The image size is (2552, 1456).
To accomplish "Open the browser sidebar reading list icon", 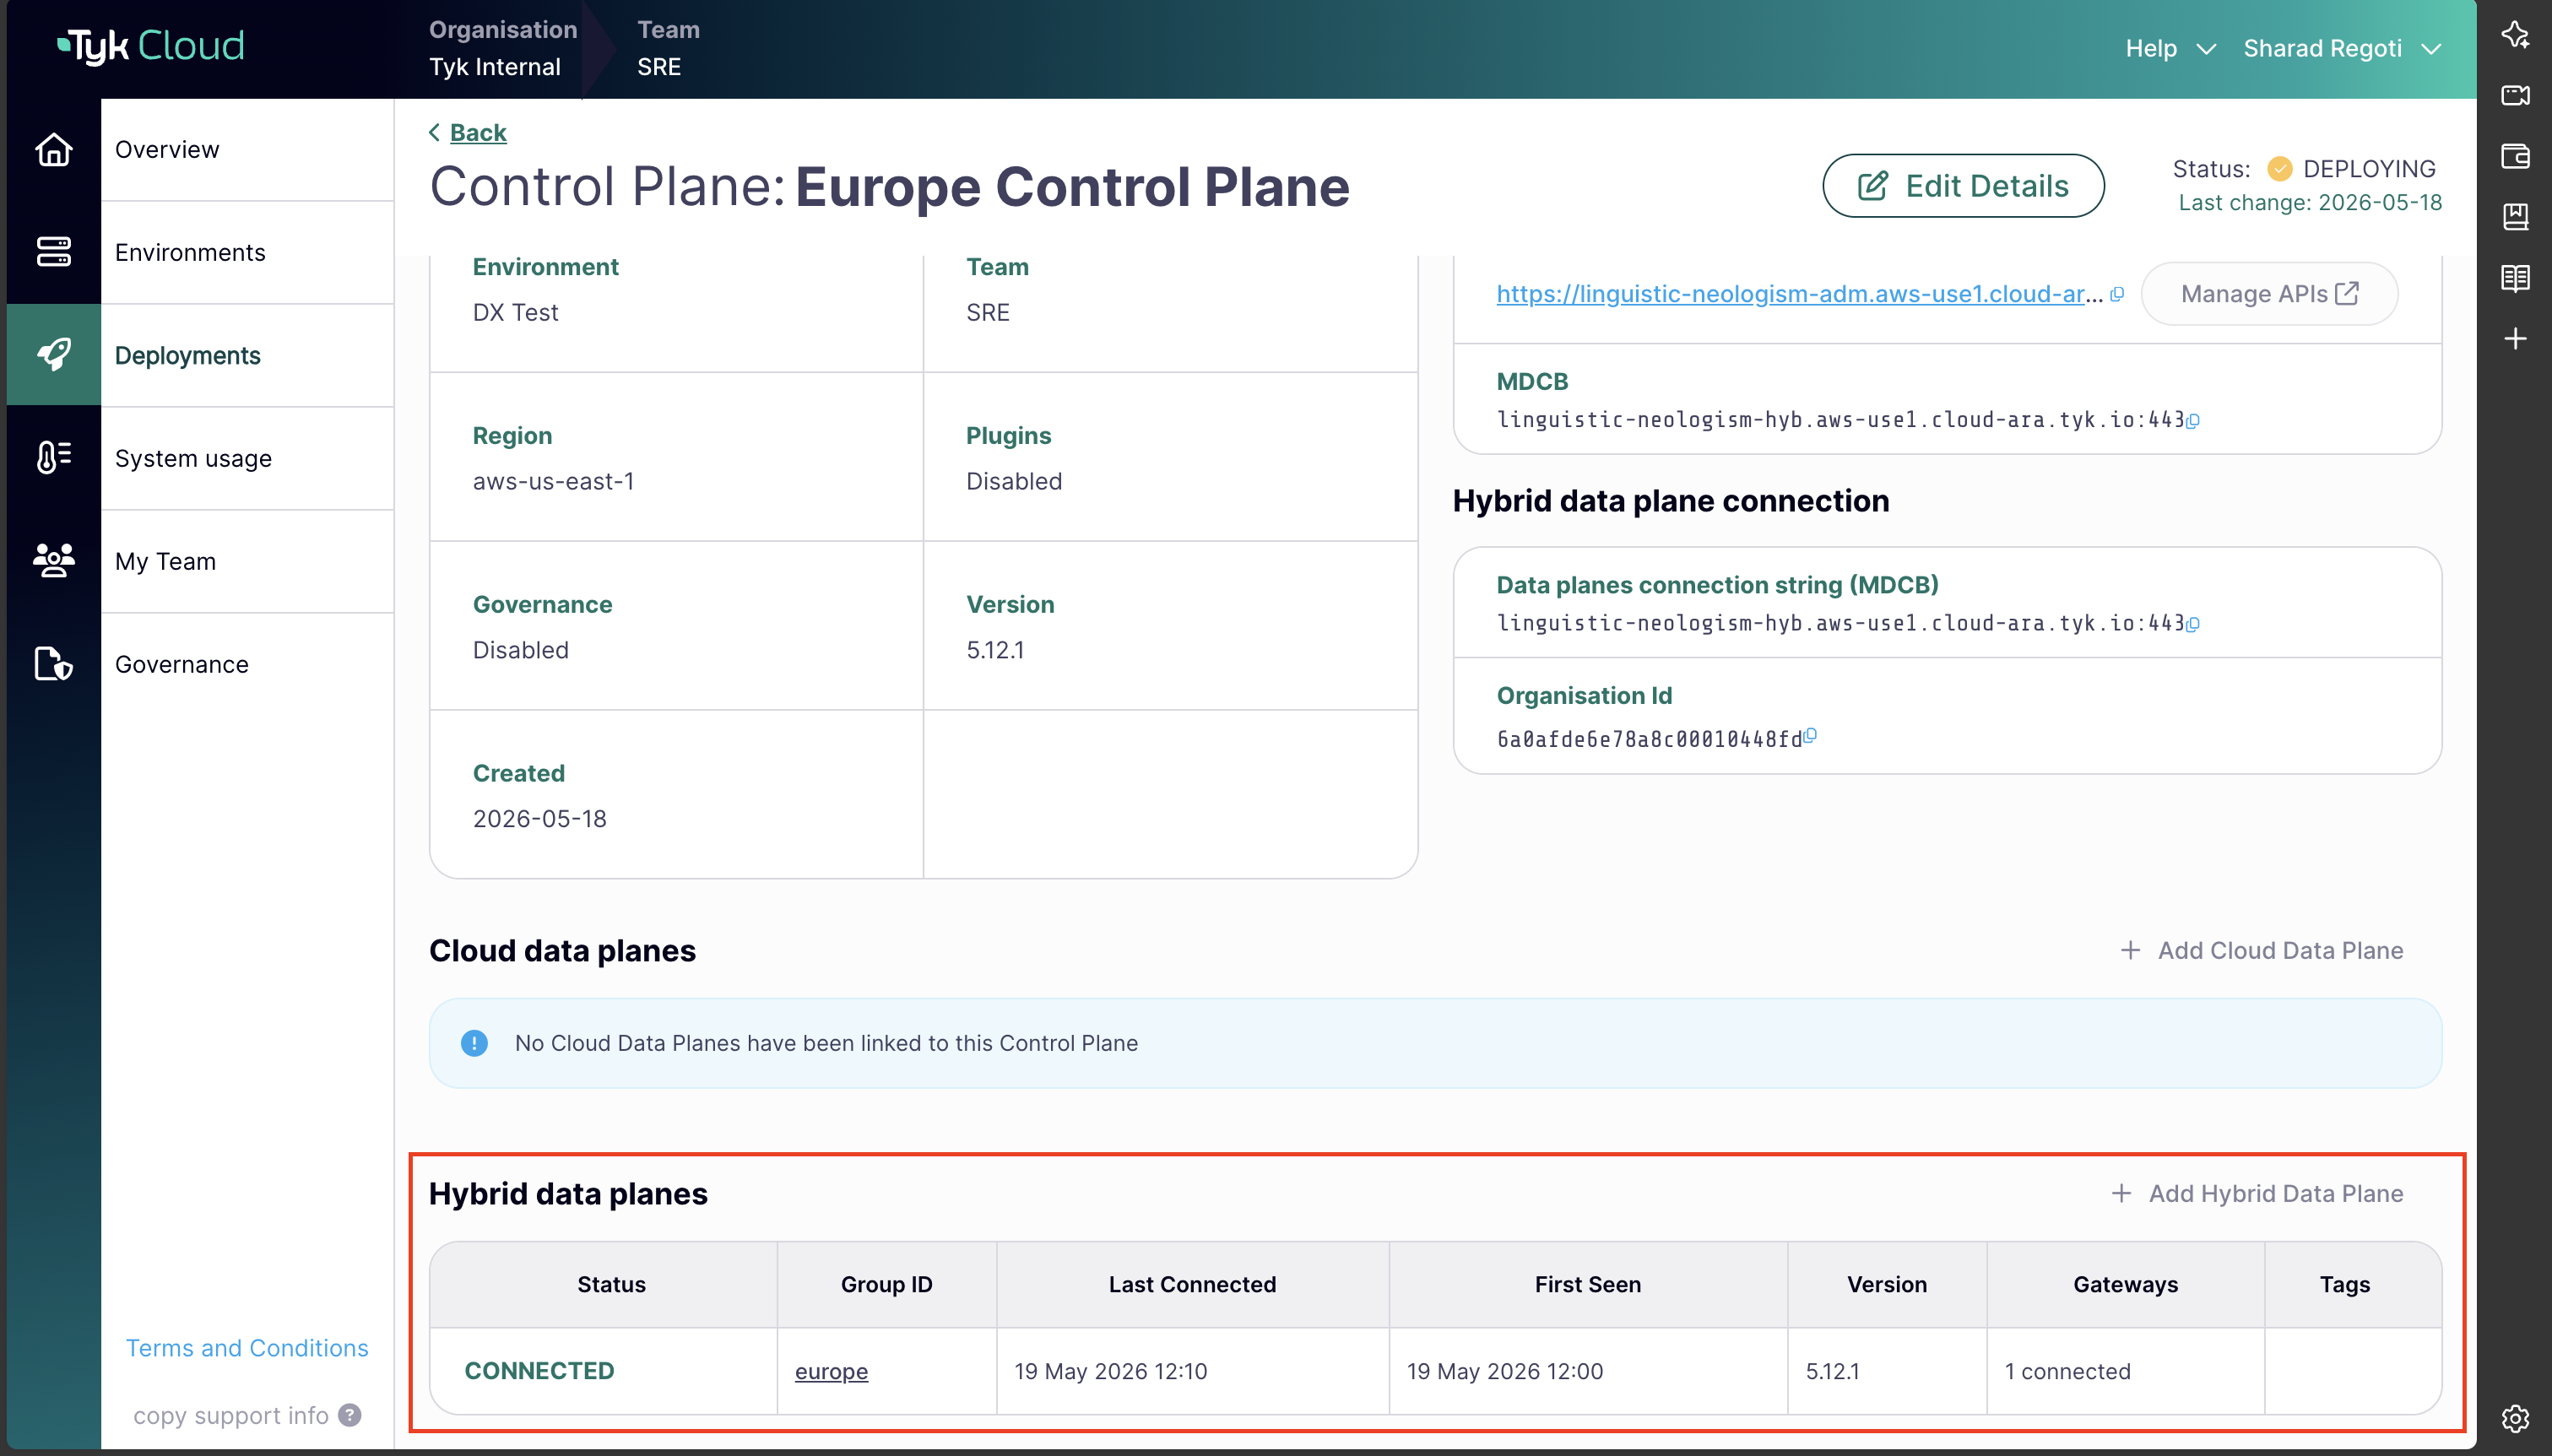I will [2516, 278].
